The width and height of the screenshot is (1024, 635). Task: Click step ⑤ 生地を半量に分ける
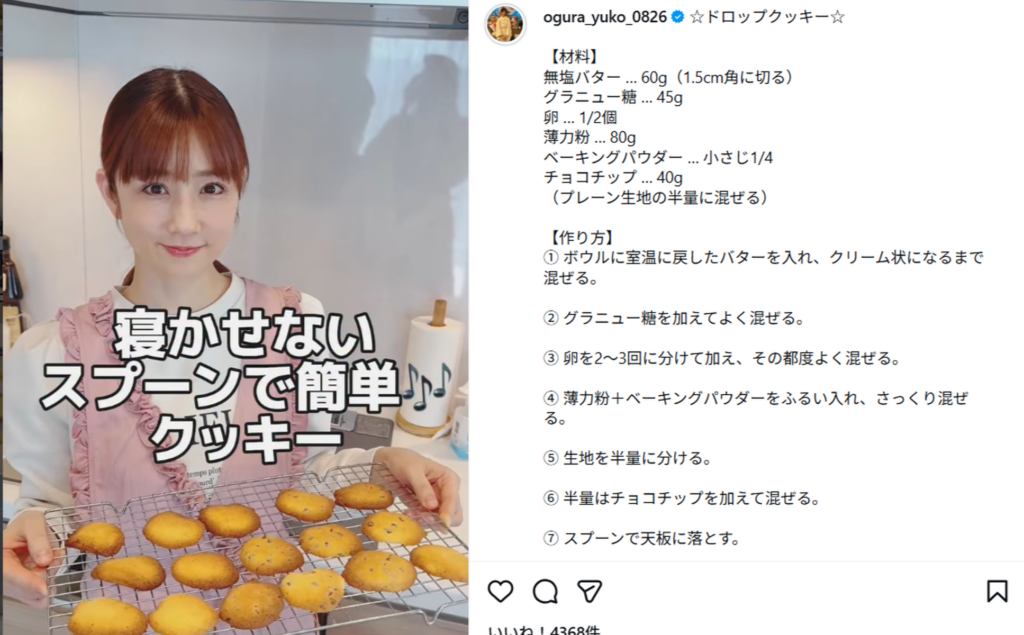point(628,458)
